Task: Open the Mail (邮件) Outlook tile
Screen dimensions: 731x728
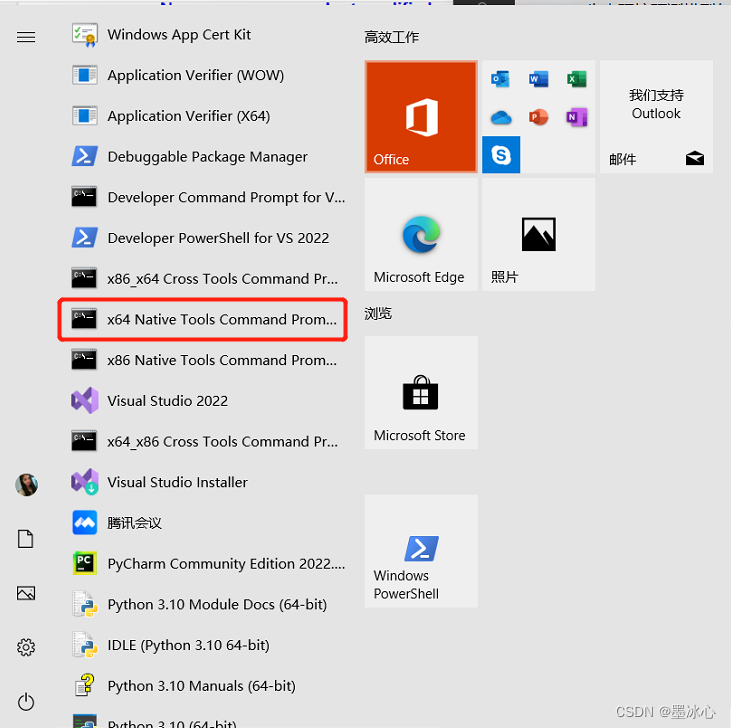Action: click(x=656, y=117)
